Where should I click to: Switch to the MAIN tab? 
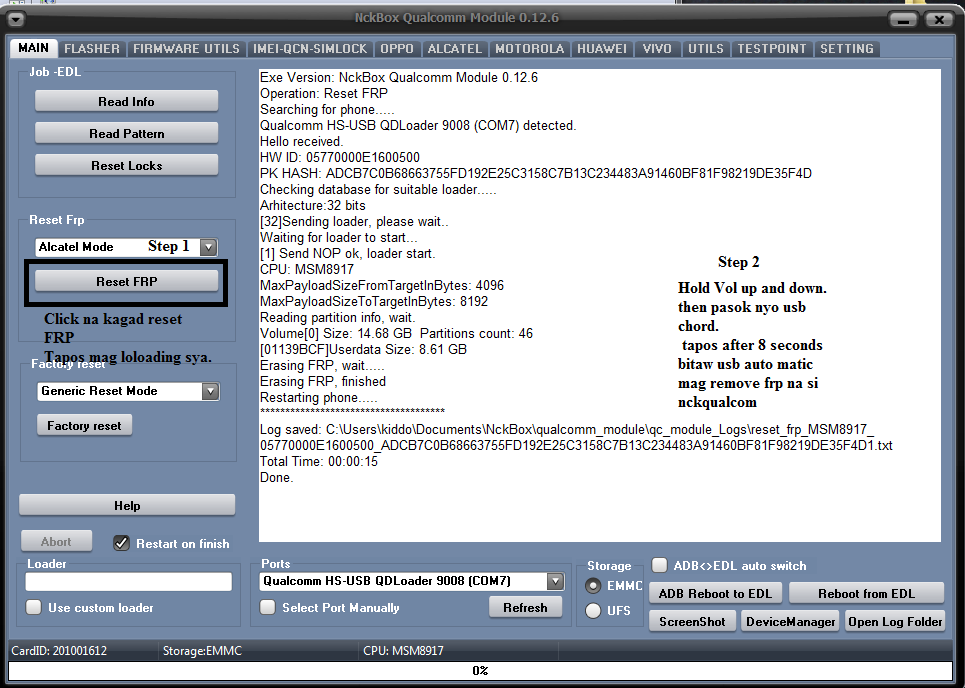pos(33,48)
